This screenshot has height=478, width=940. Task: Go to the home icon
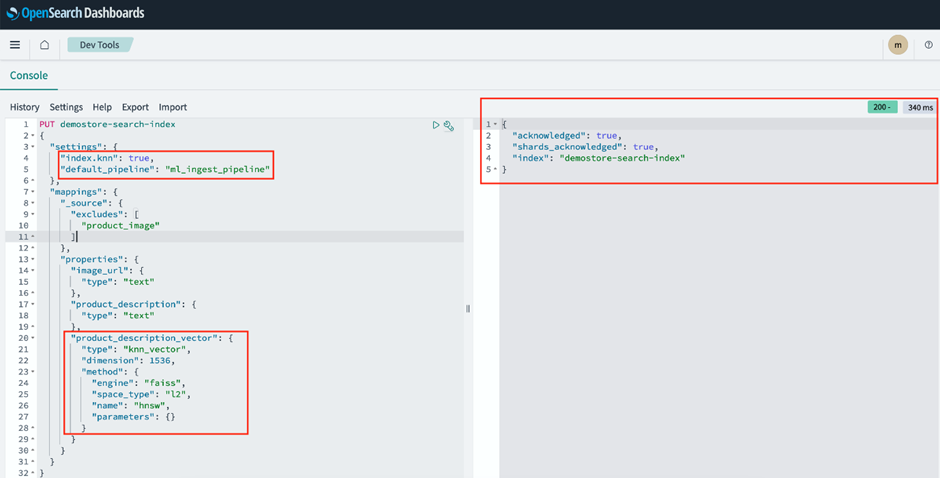44,45
